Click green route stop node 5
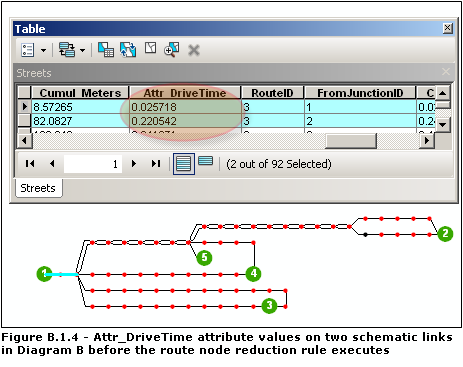This screenshot has width=463, height=367. click(204, 258)
